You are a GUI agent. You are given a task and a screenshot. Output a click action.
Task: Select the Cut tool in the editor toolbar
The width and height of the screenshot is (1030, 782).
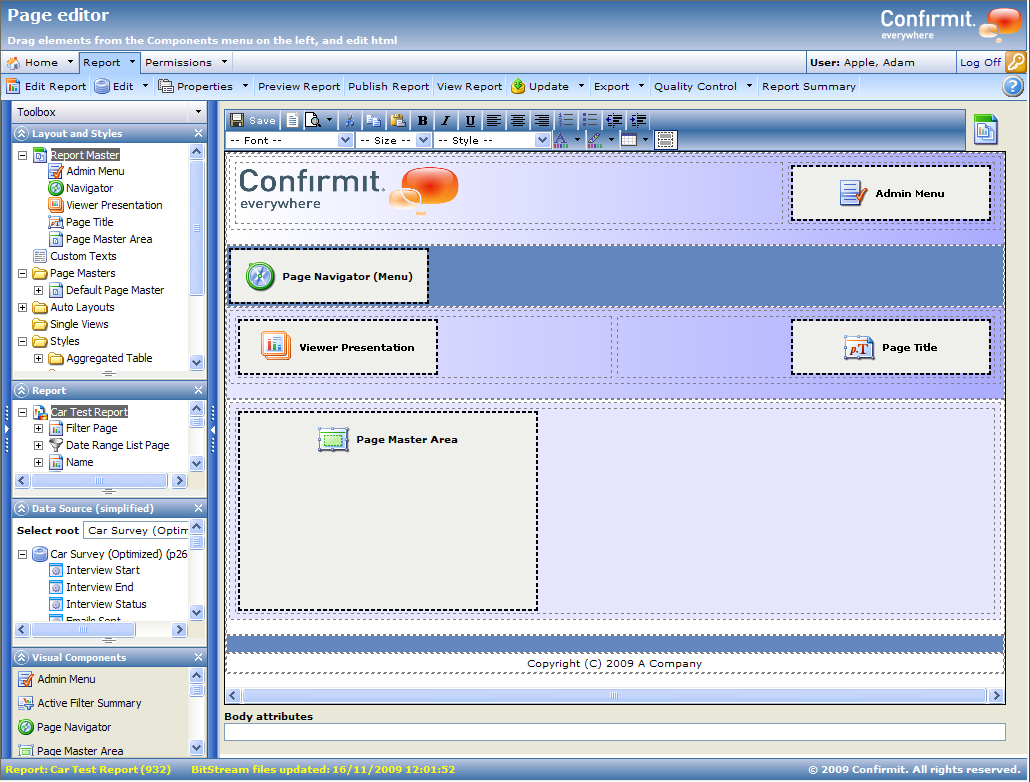(x=350, y=119)
